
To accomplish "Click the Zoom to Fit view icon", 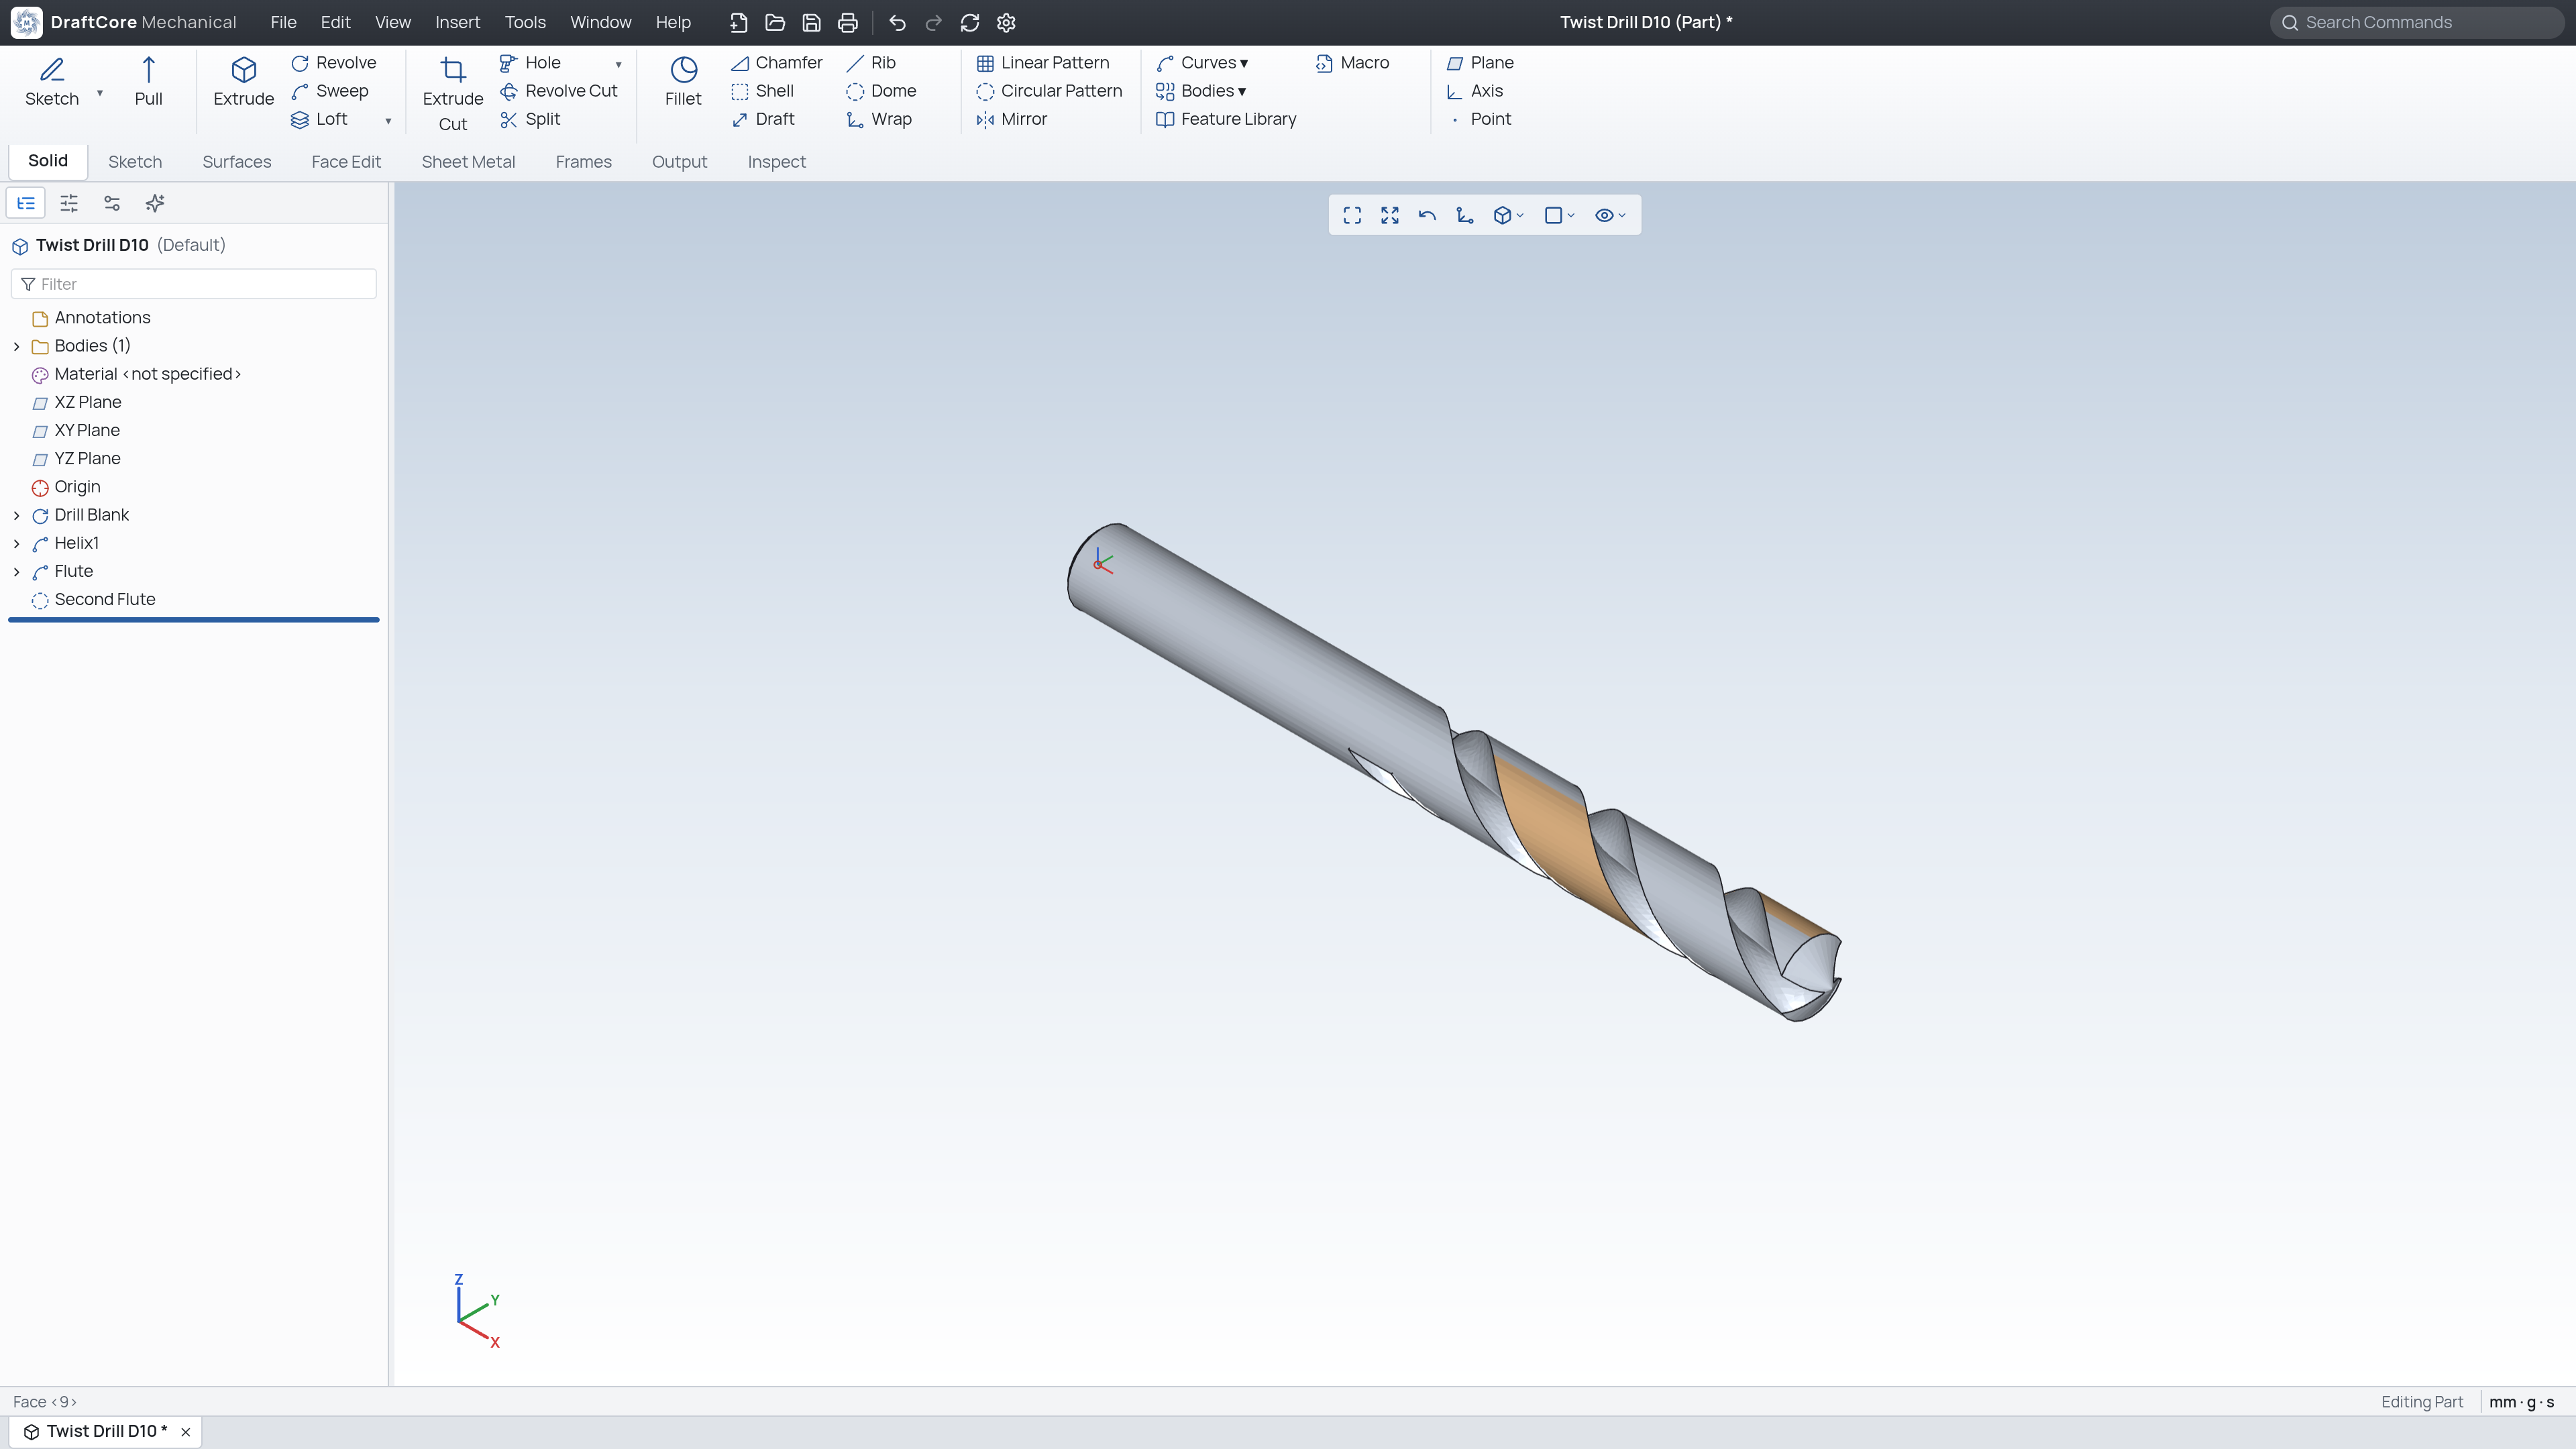I will click(x=1352, y=215).
